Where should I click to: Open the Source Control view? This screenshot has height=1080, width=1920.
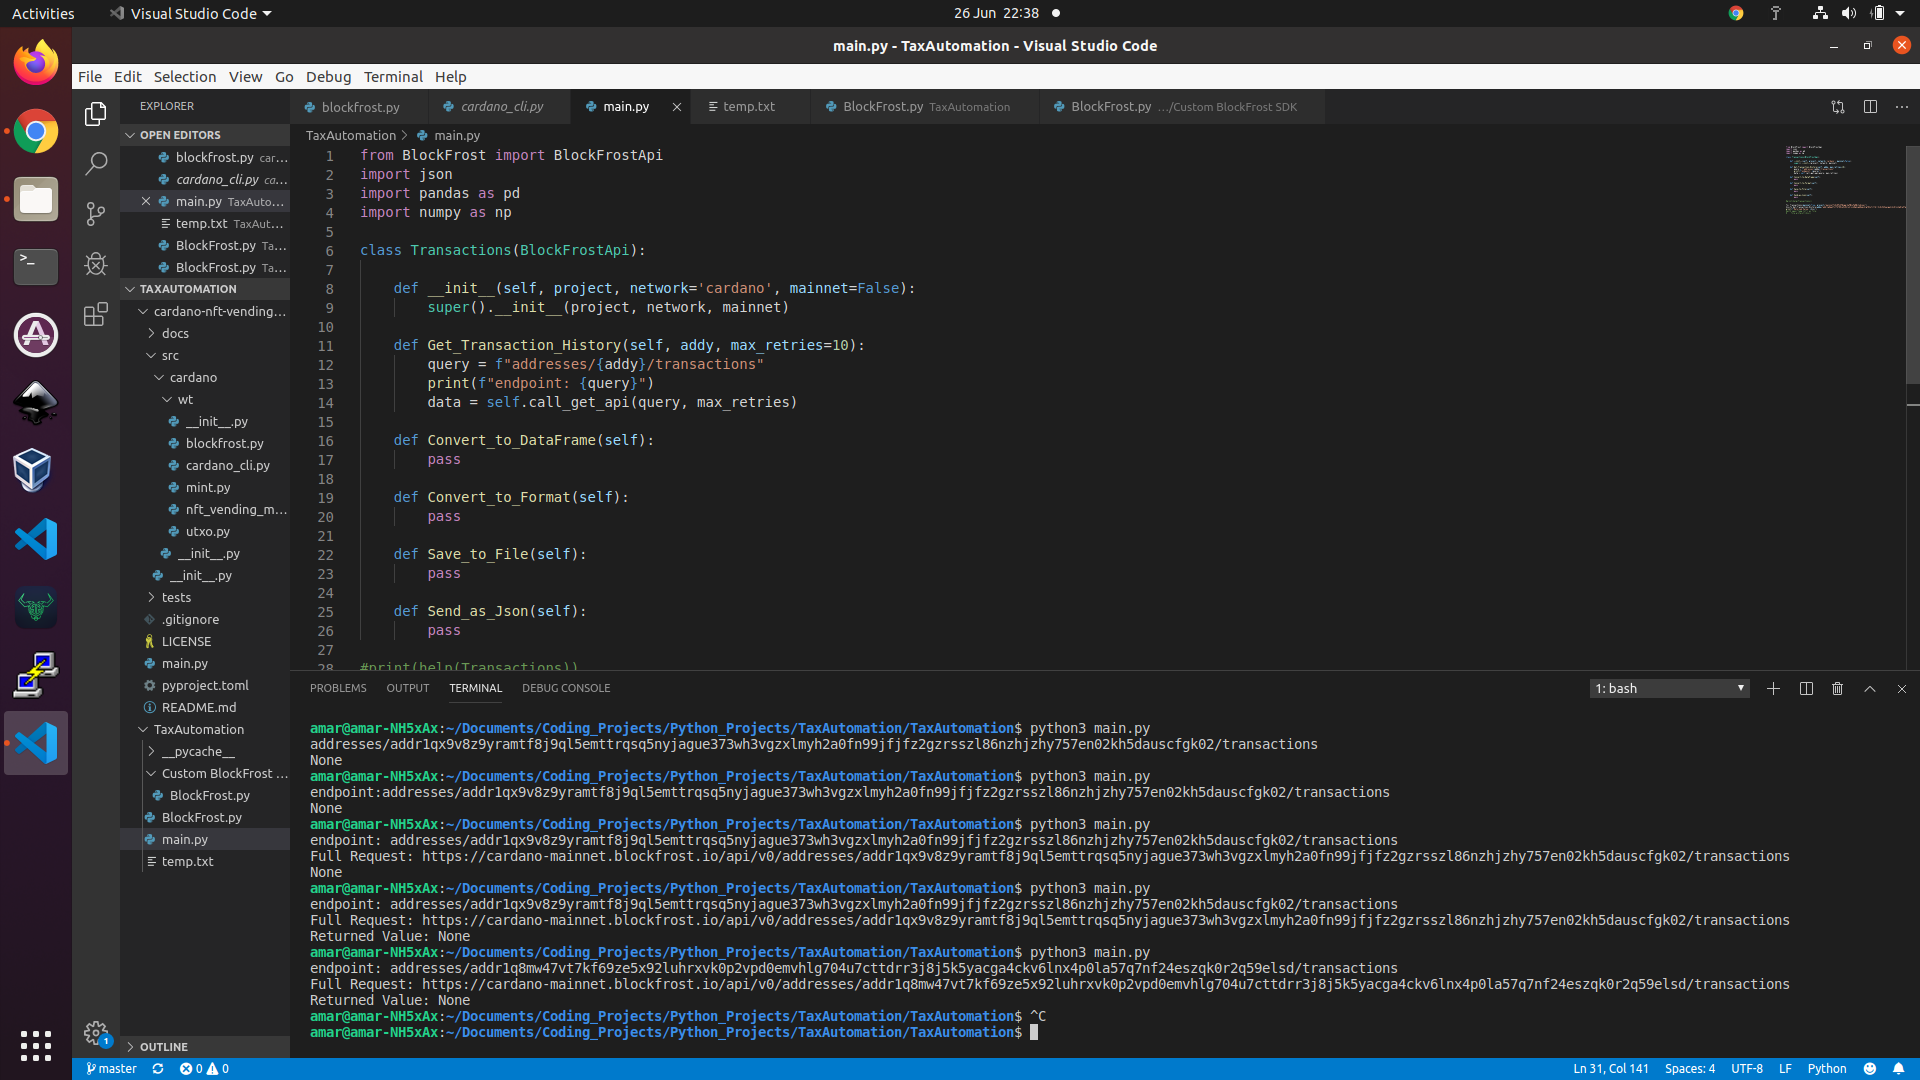click(x=96, y=214)
